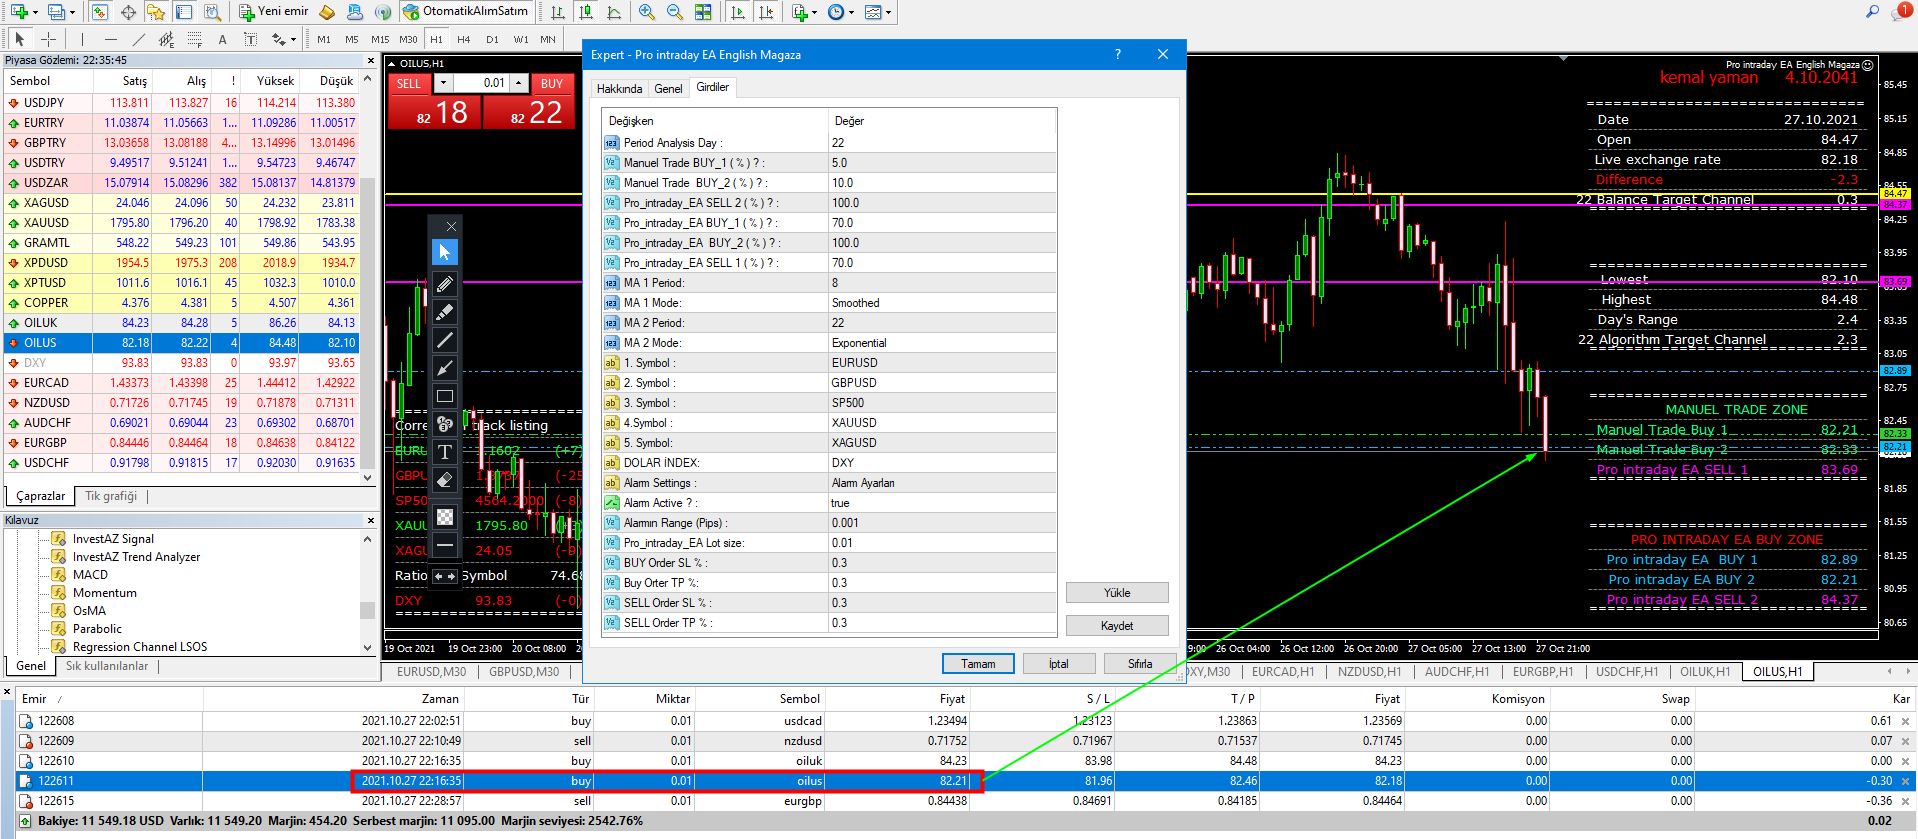Click the Sıfırla reset button
This screenshot has height=839, width=1918.
pos(1140,664)
